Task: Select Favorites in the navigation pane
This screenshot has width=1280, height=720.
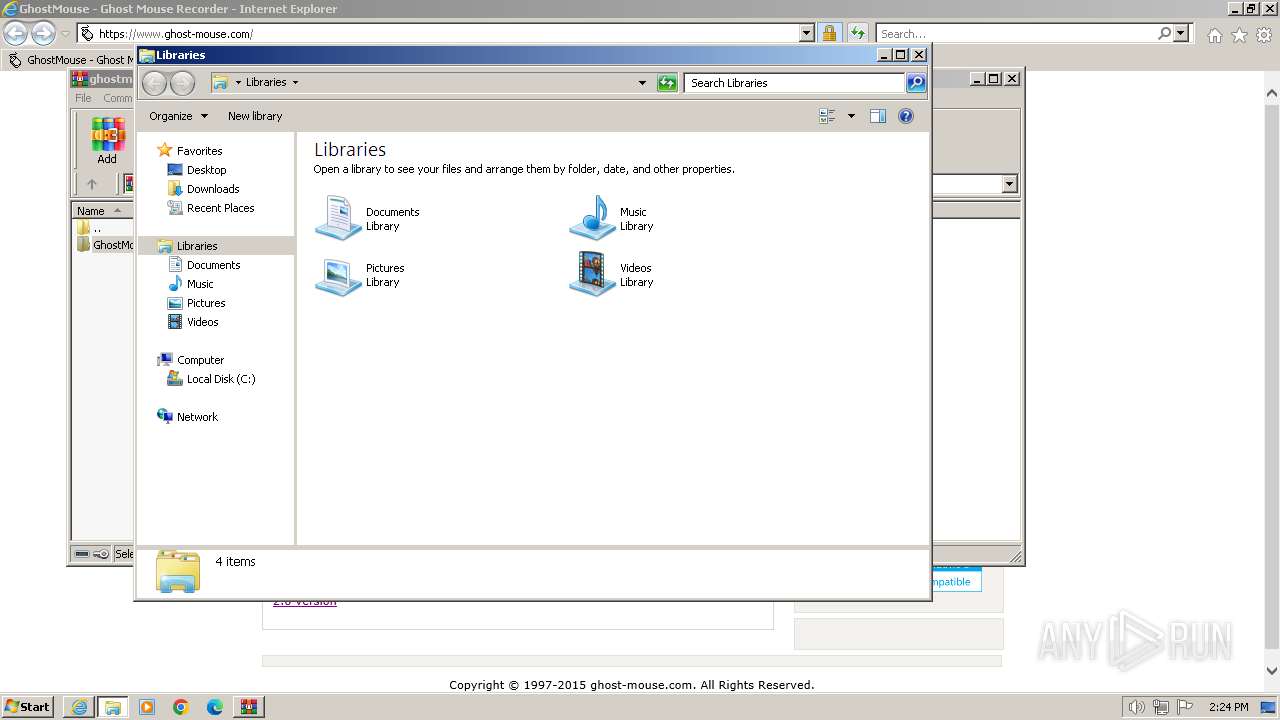Action: [199, 151]
